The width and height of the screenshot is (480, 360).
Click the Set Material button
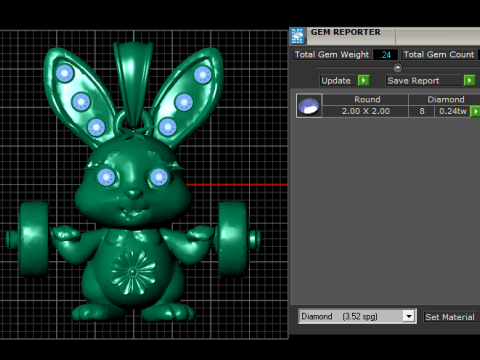[x=450, y=317]
